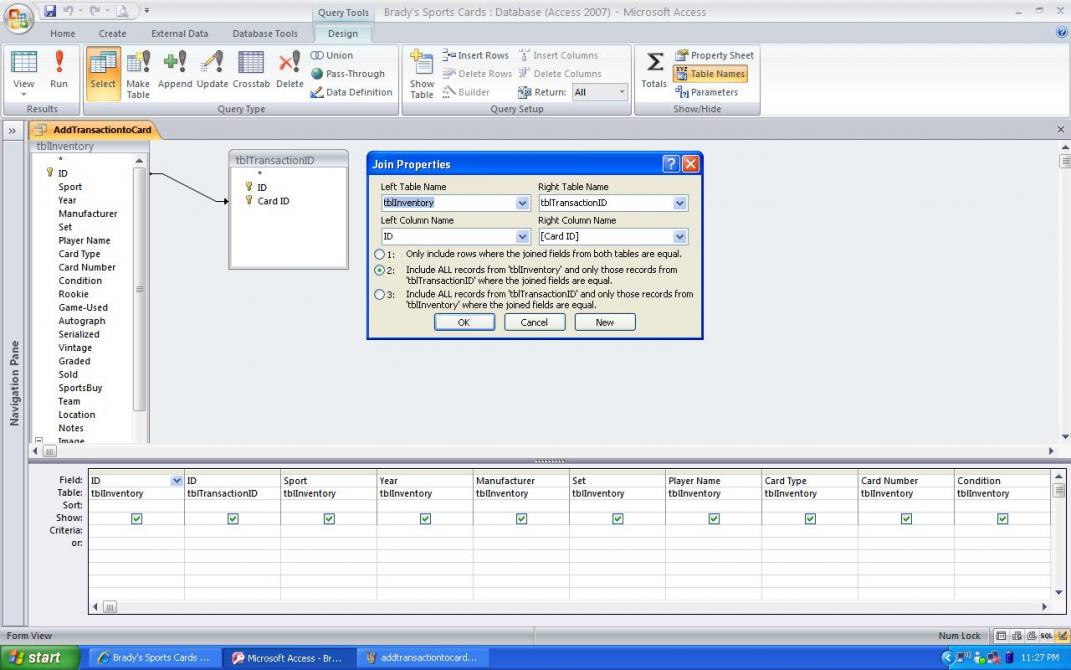
Task: Open the External Data tab
Action: point(180,33)
